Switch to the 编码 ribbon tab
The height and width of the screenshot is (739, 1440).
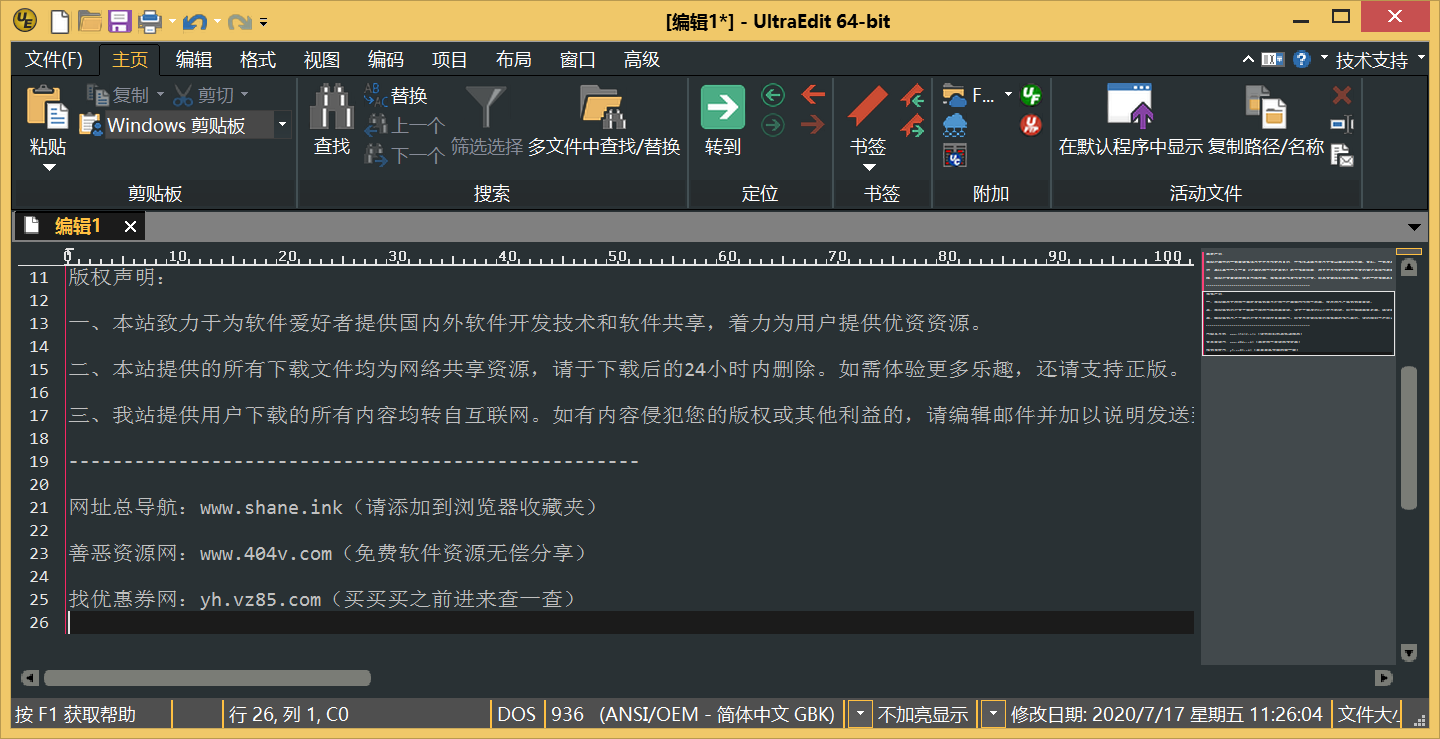pos(386,60)
